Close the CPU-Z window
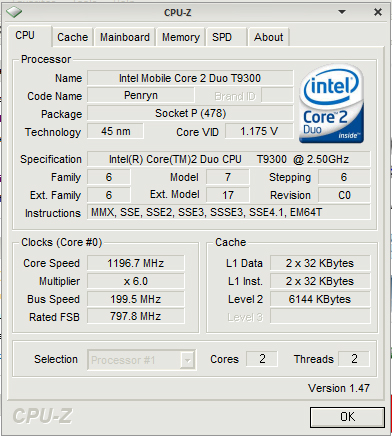This screenshot has width=392, height=436. (x=378, y=12)
